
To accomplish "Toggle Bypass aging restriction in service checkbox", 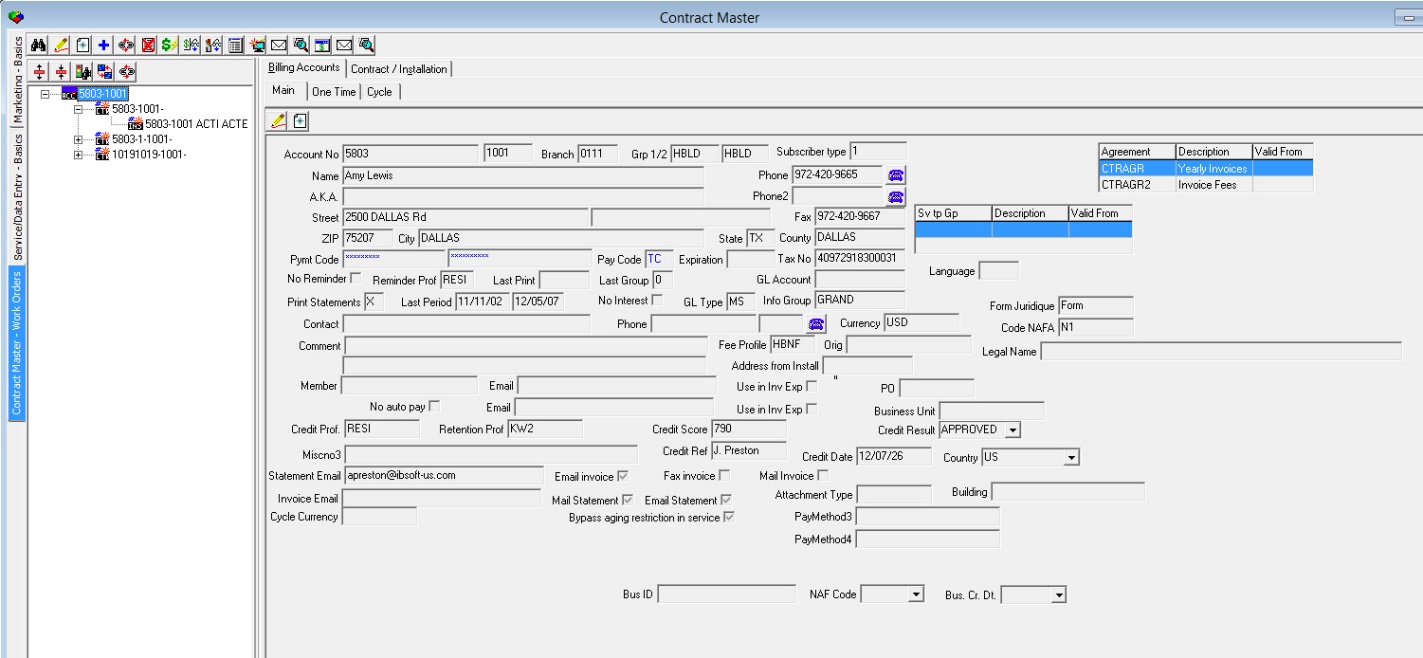I will 729,517.
